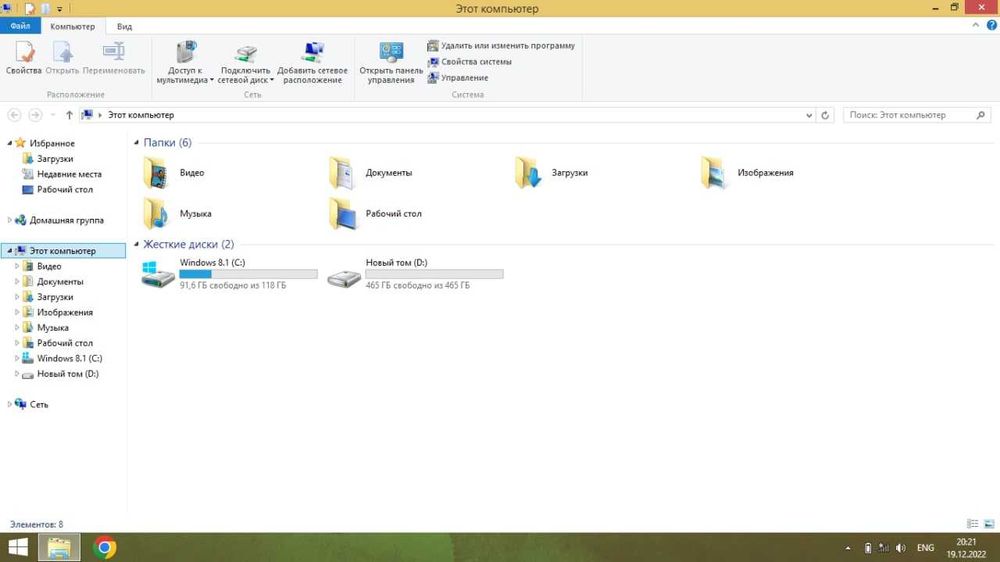Select Windows 8.1 (C:) in tree

[x=62, y=359]
